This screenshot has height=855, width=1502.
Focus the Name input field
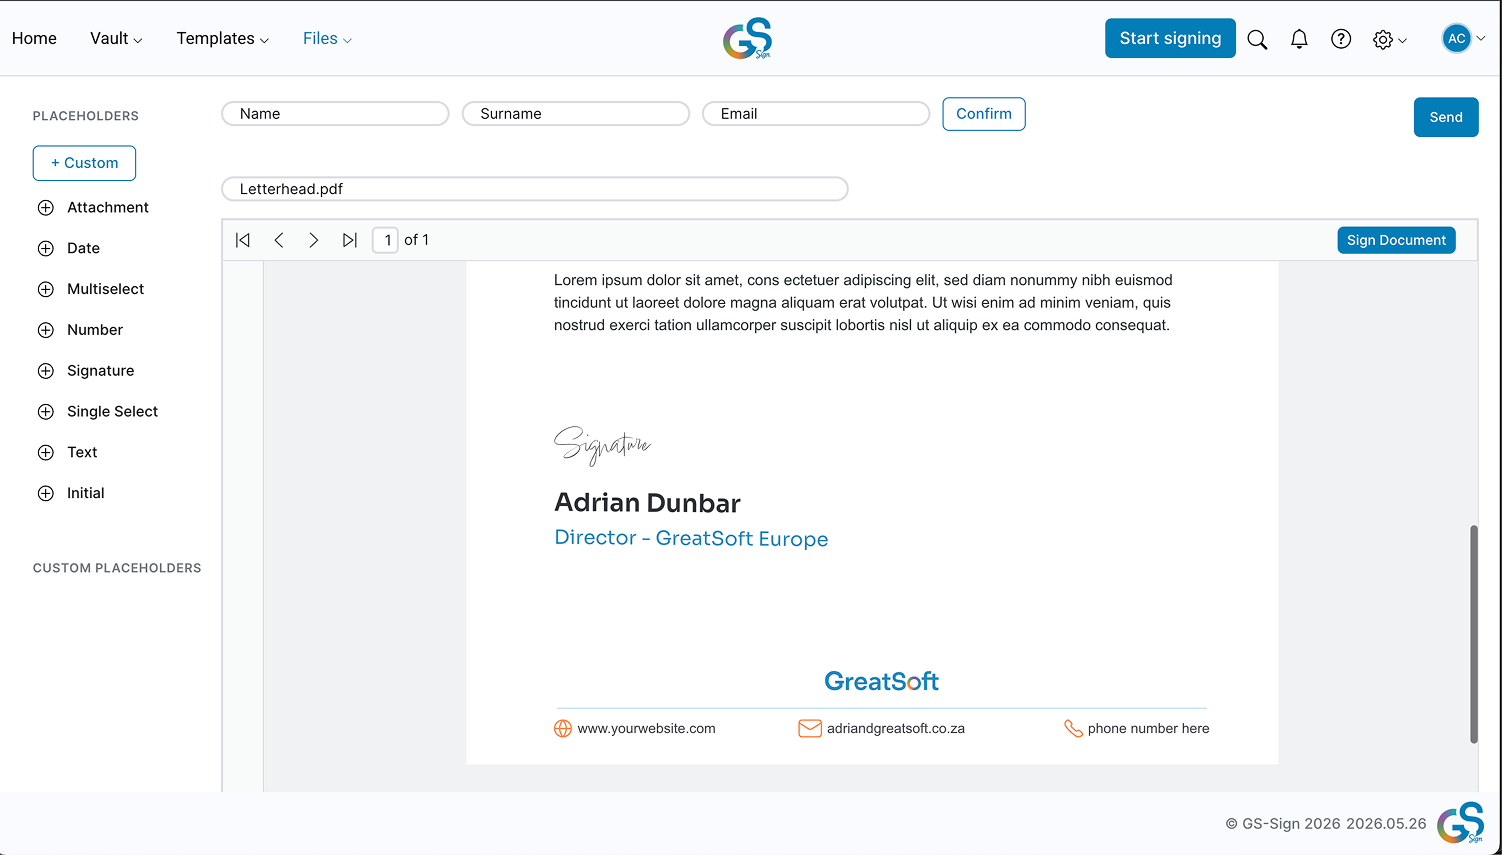[x=335, y=114]
